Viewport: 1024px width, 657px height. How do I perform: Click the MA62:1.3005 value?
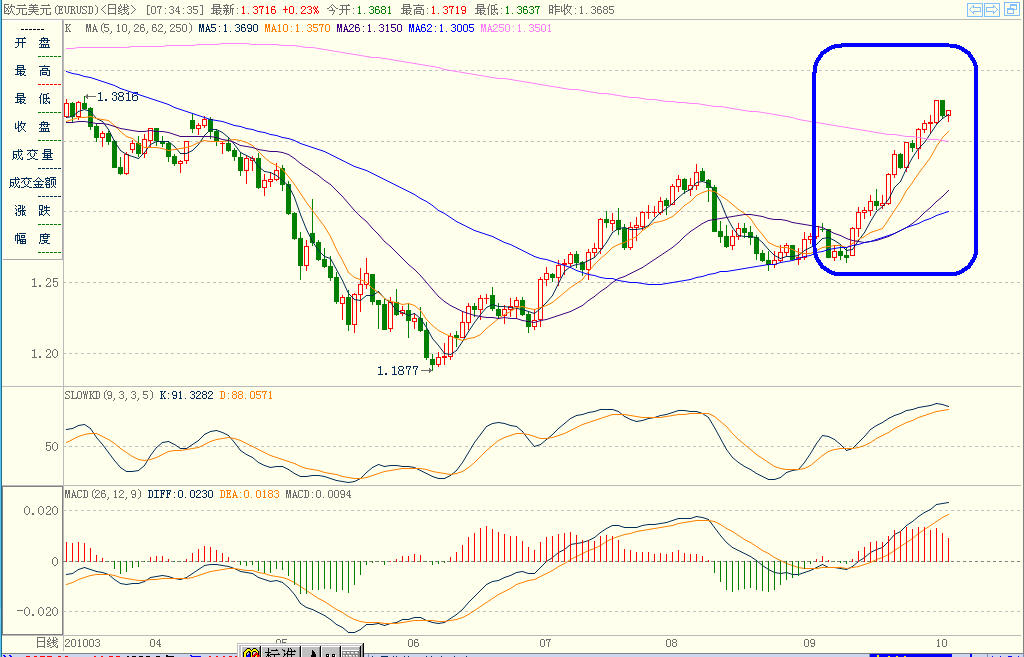click(x=441, y=29)
